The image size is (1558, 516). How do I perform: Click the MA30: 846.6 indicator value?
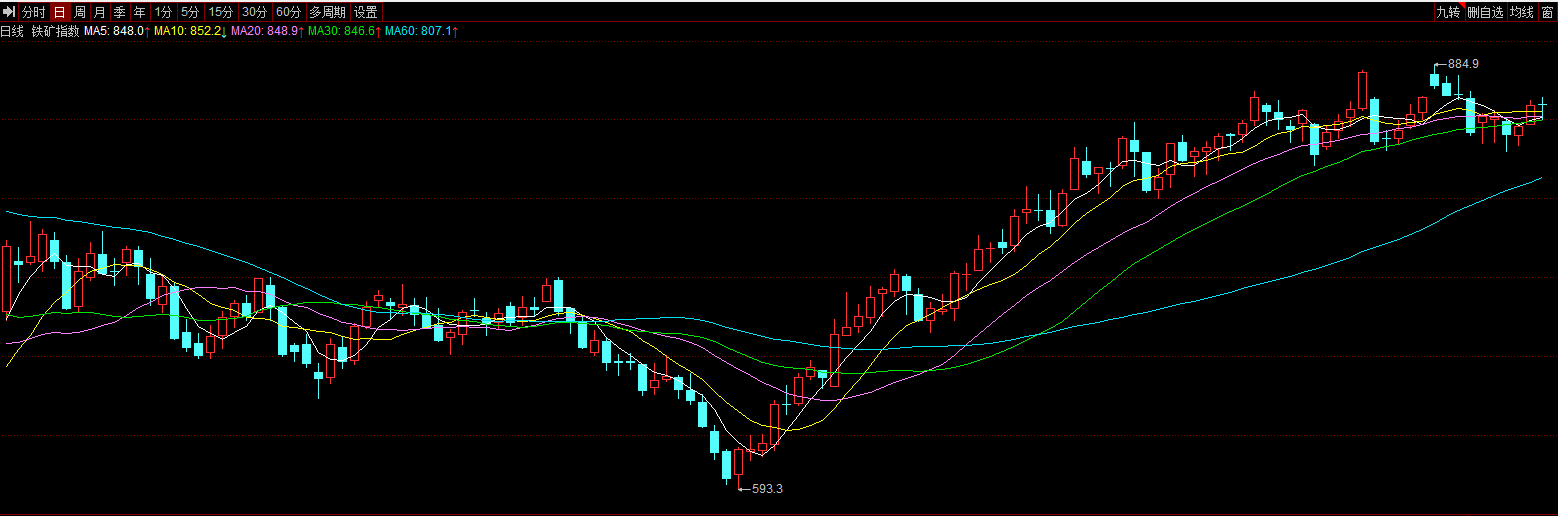[x=344, y=32]
